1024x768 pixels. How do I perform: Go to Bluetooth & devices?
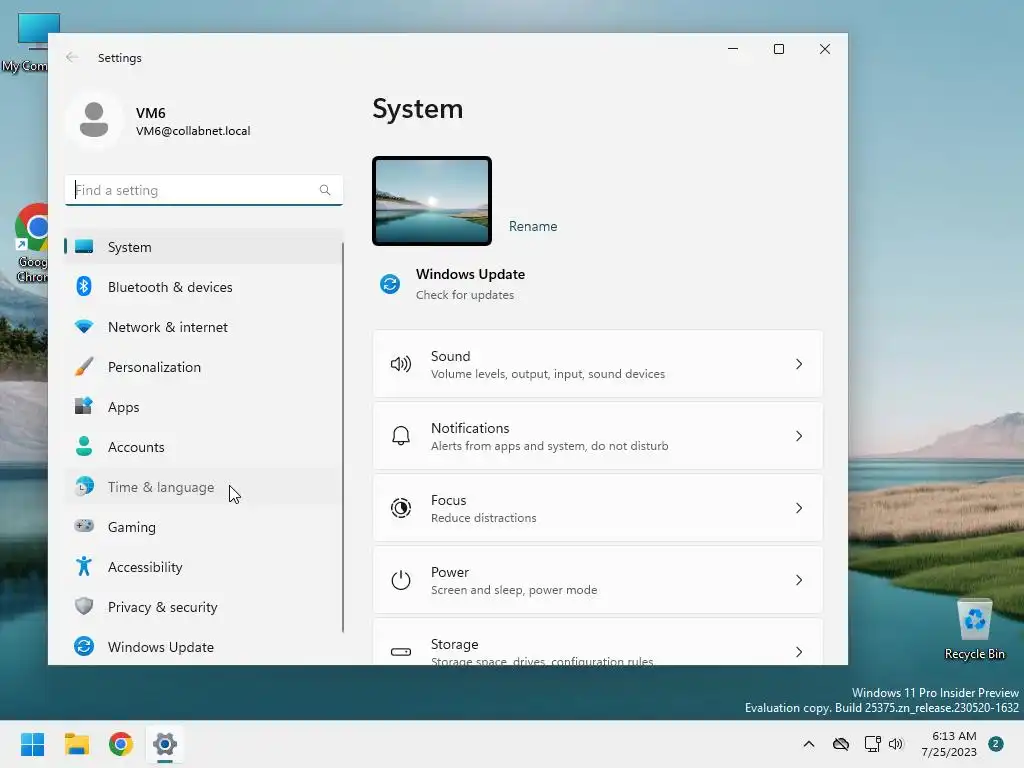(x=170, y=287)
